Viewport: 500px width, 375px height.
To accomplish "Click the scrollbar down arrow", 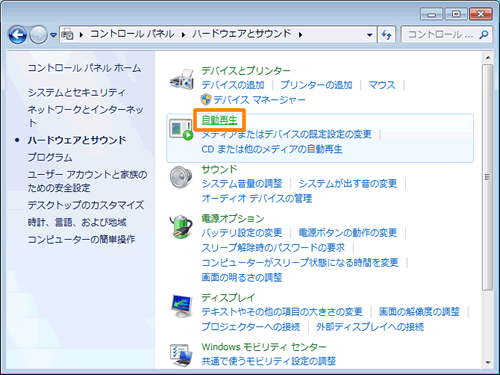I will [488, 362].
